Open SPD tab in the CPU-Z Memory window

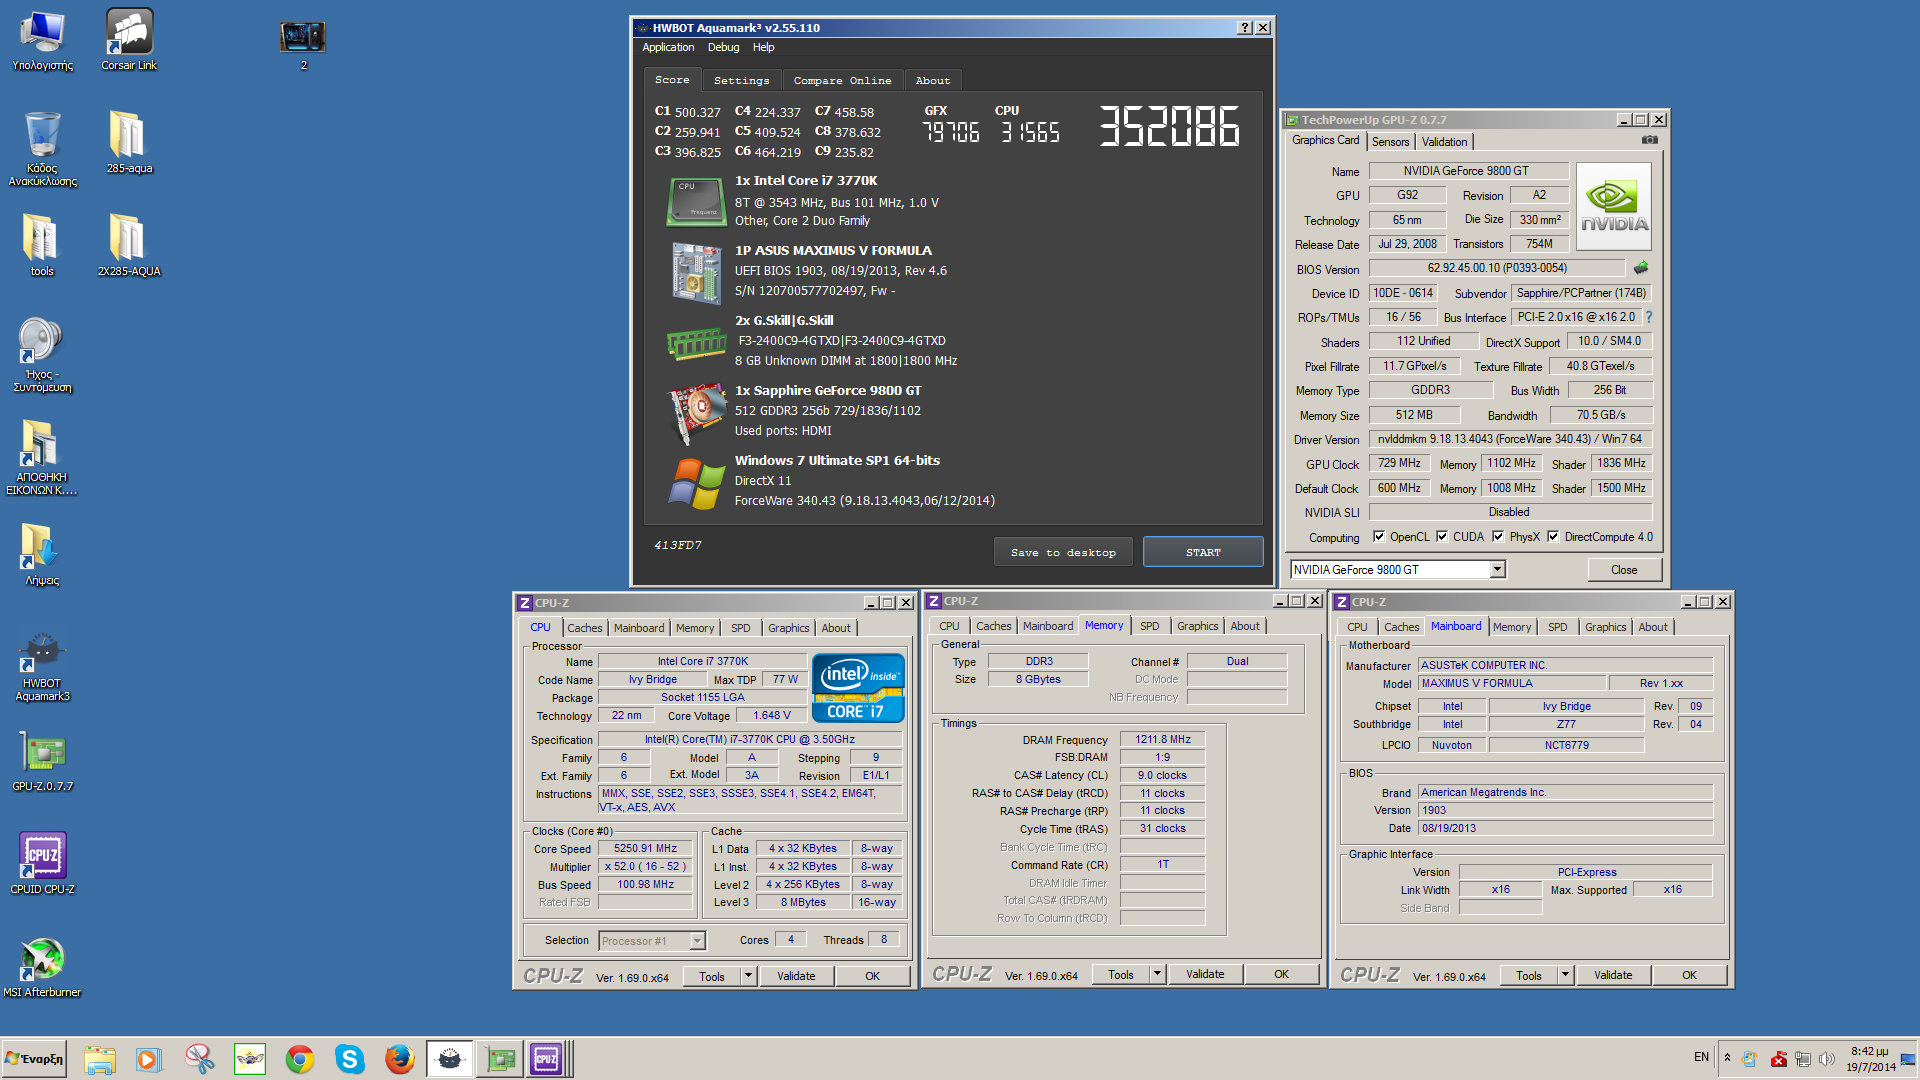click(1150, 626)
